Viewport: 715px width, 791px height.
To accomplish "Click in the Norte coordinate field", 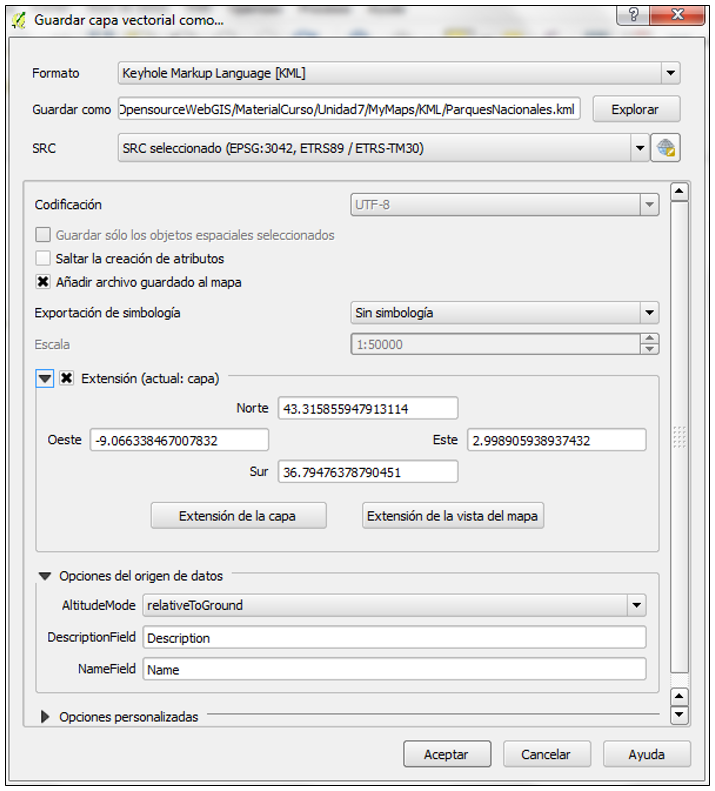I will tap(367, 408).
